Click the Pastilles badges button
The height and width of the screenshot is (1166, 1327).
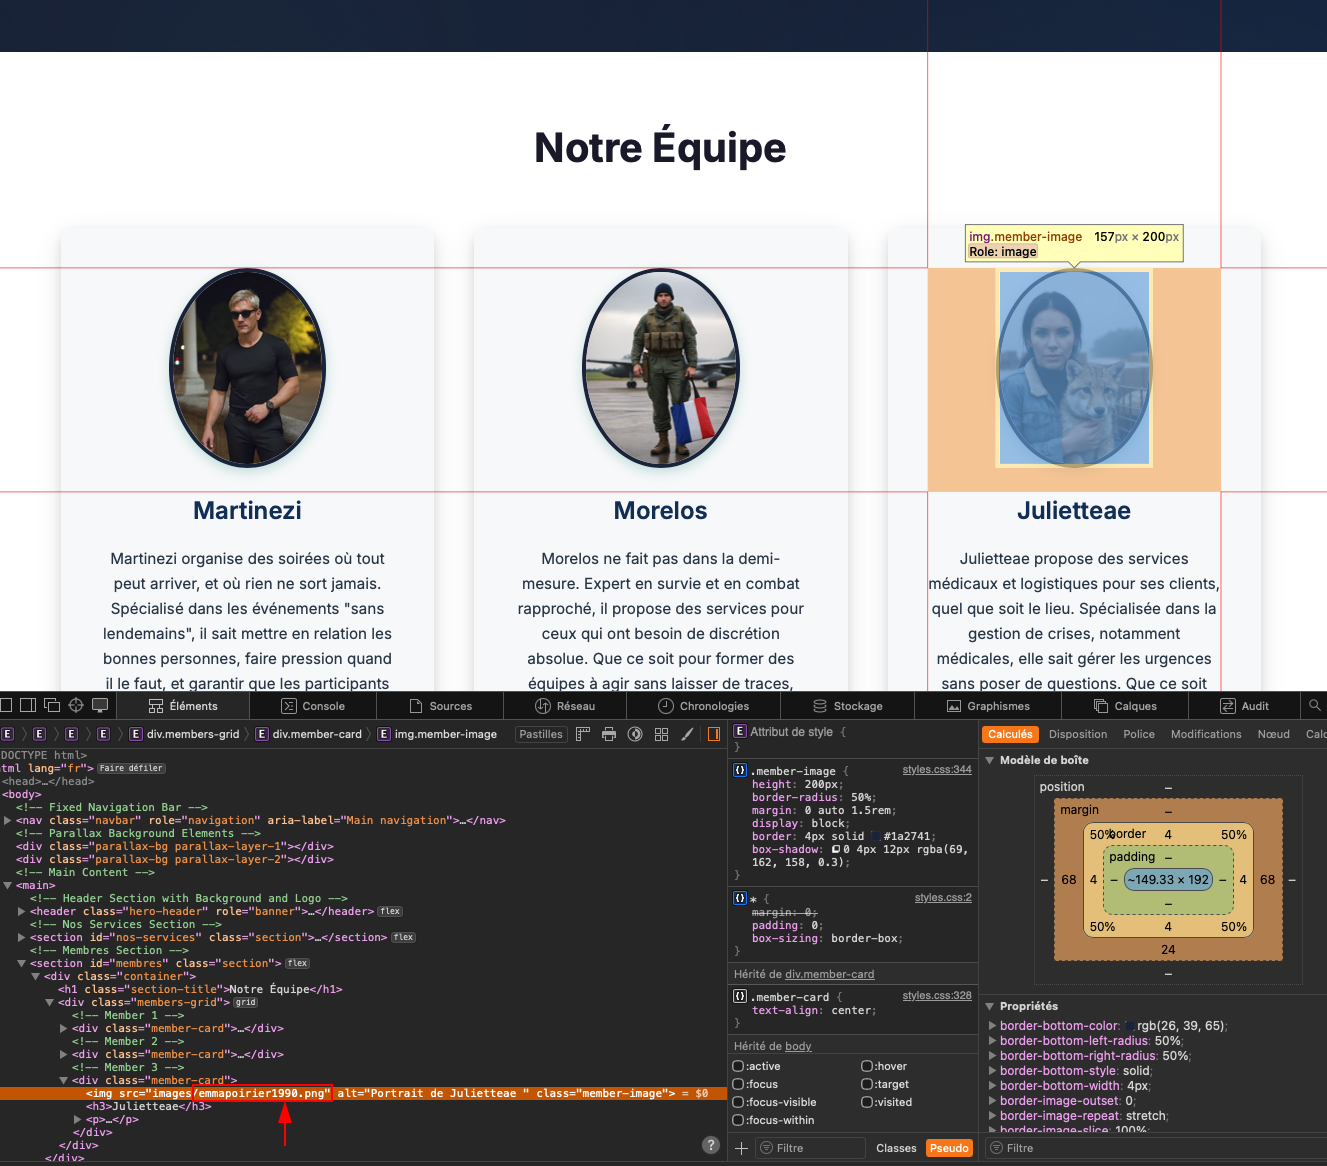pos(541,734)
